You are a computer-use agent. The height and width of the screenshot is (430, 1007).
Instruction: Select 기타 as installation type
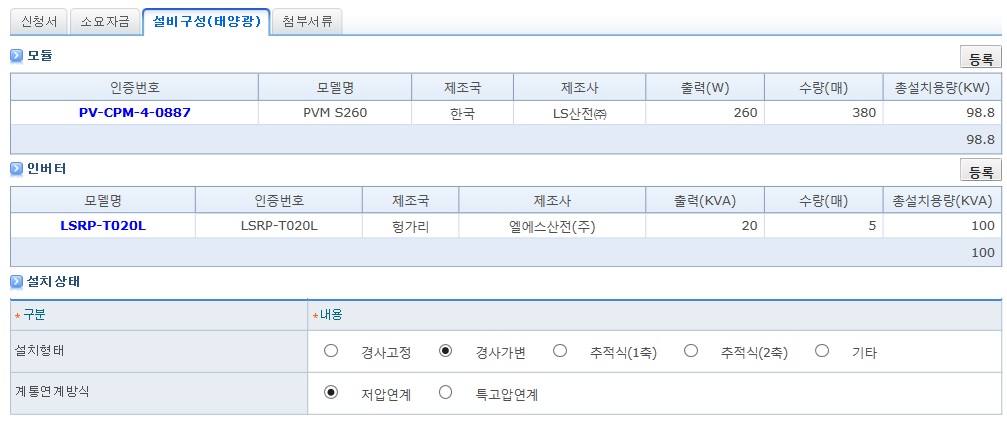(822, 351)
